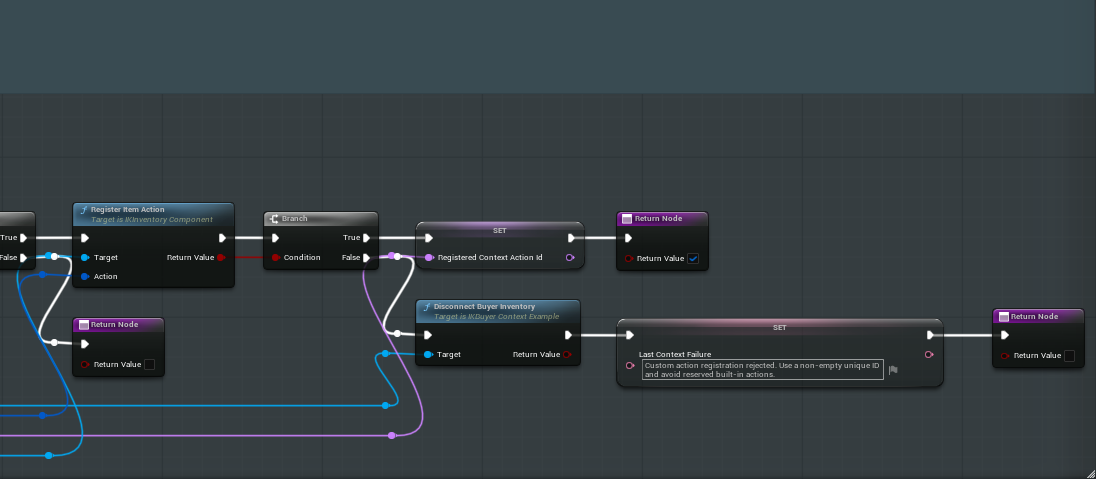Click the Return Value pin beside the ticked checkbox
The width and height of the screenshot is (1096, 479).
pos(628,258)
